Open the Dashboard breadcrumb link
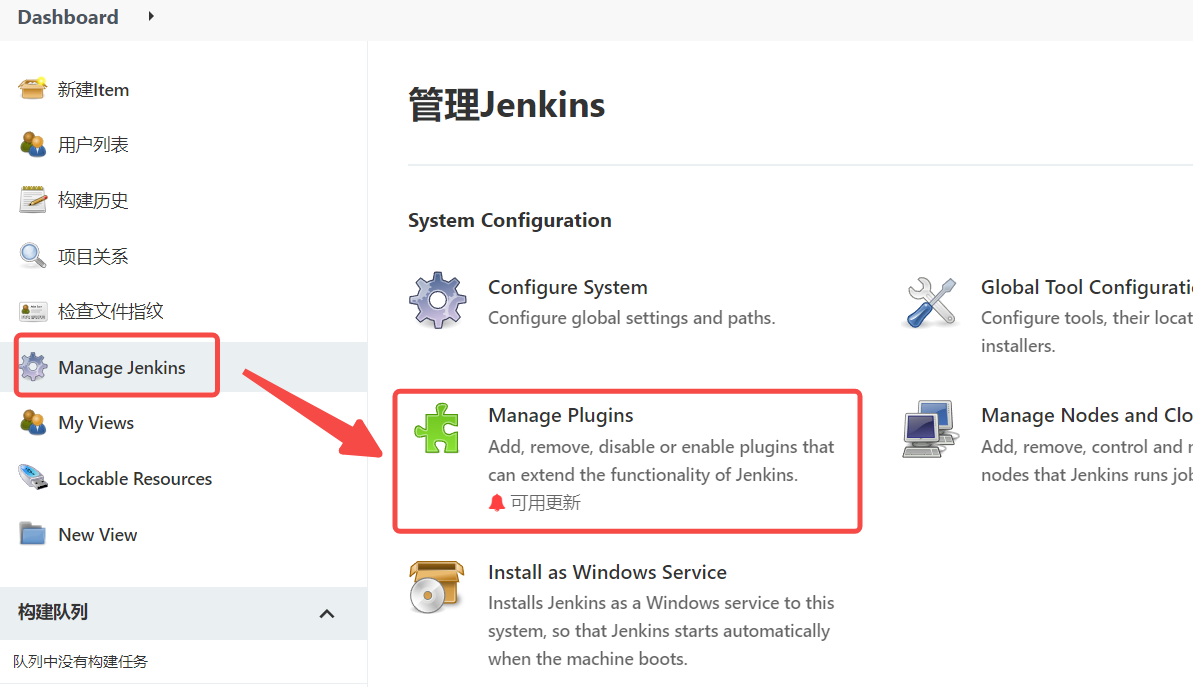The image size is (1193, 687). click(68, 17)
